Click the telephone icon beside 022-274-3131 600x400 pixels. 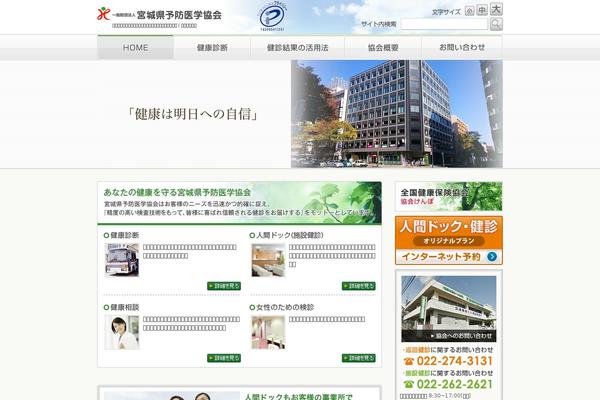click(x=409, y=361)
